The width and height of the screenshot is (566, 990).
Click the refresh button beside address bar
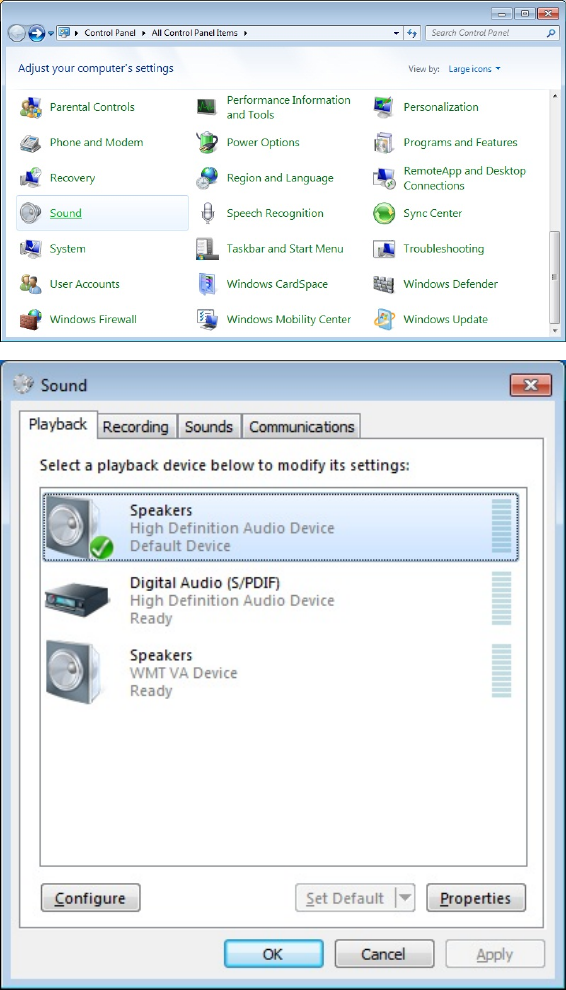(x=412, y=33)
